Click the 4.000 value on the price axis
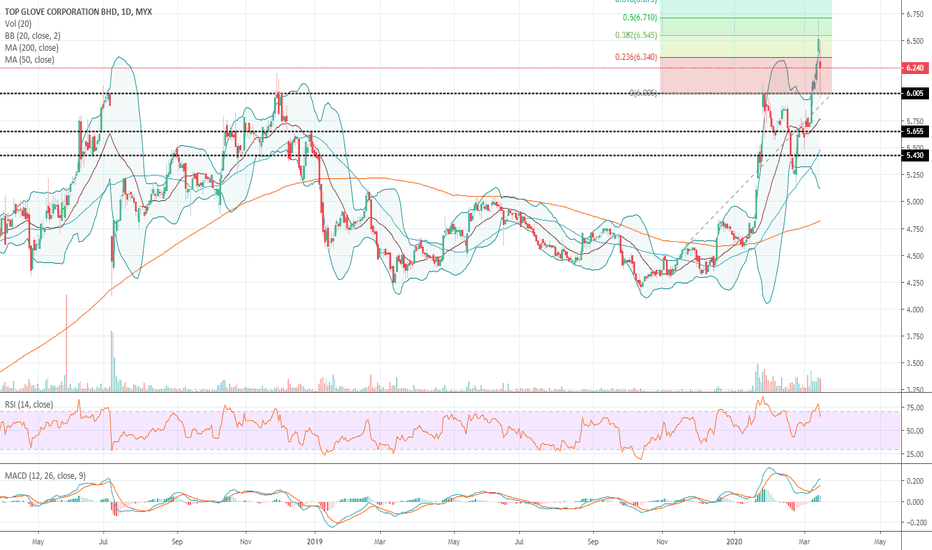Viewport: 932px width, 550px height. tap(915, 309)
